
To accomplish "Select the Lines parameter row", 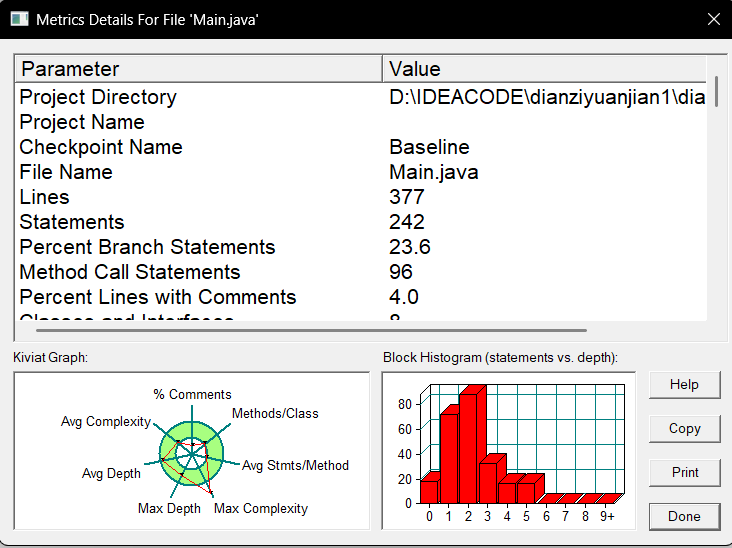I will (360, 197).
